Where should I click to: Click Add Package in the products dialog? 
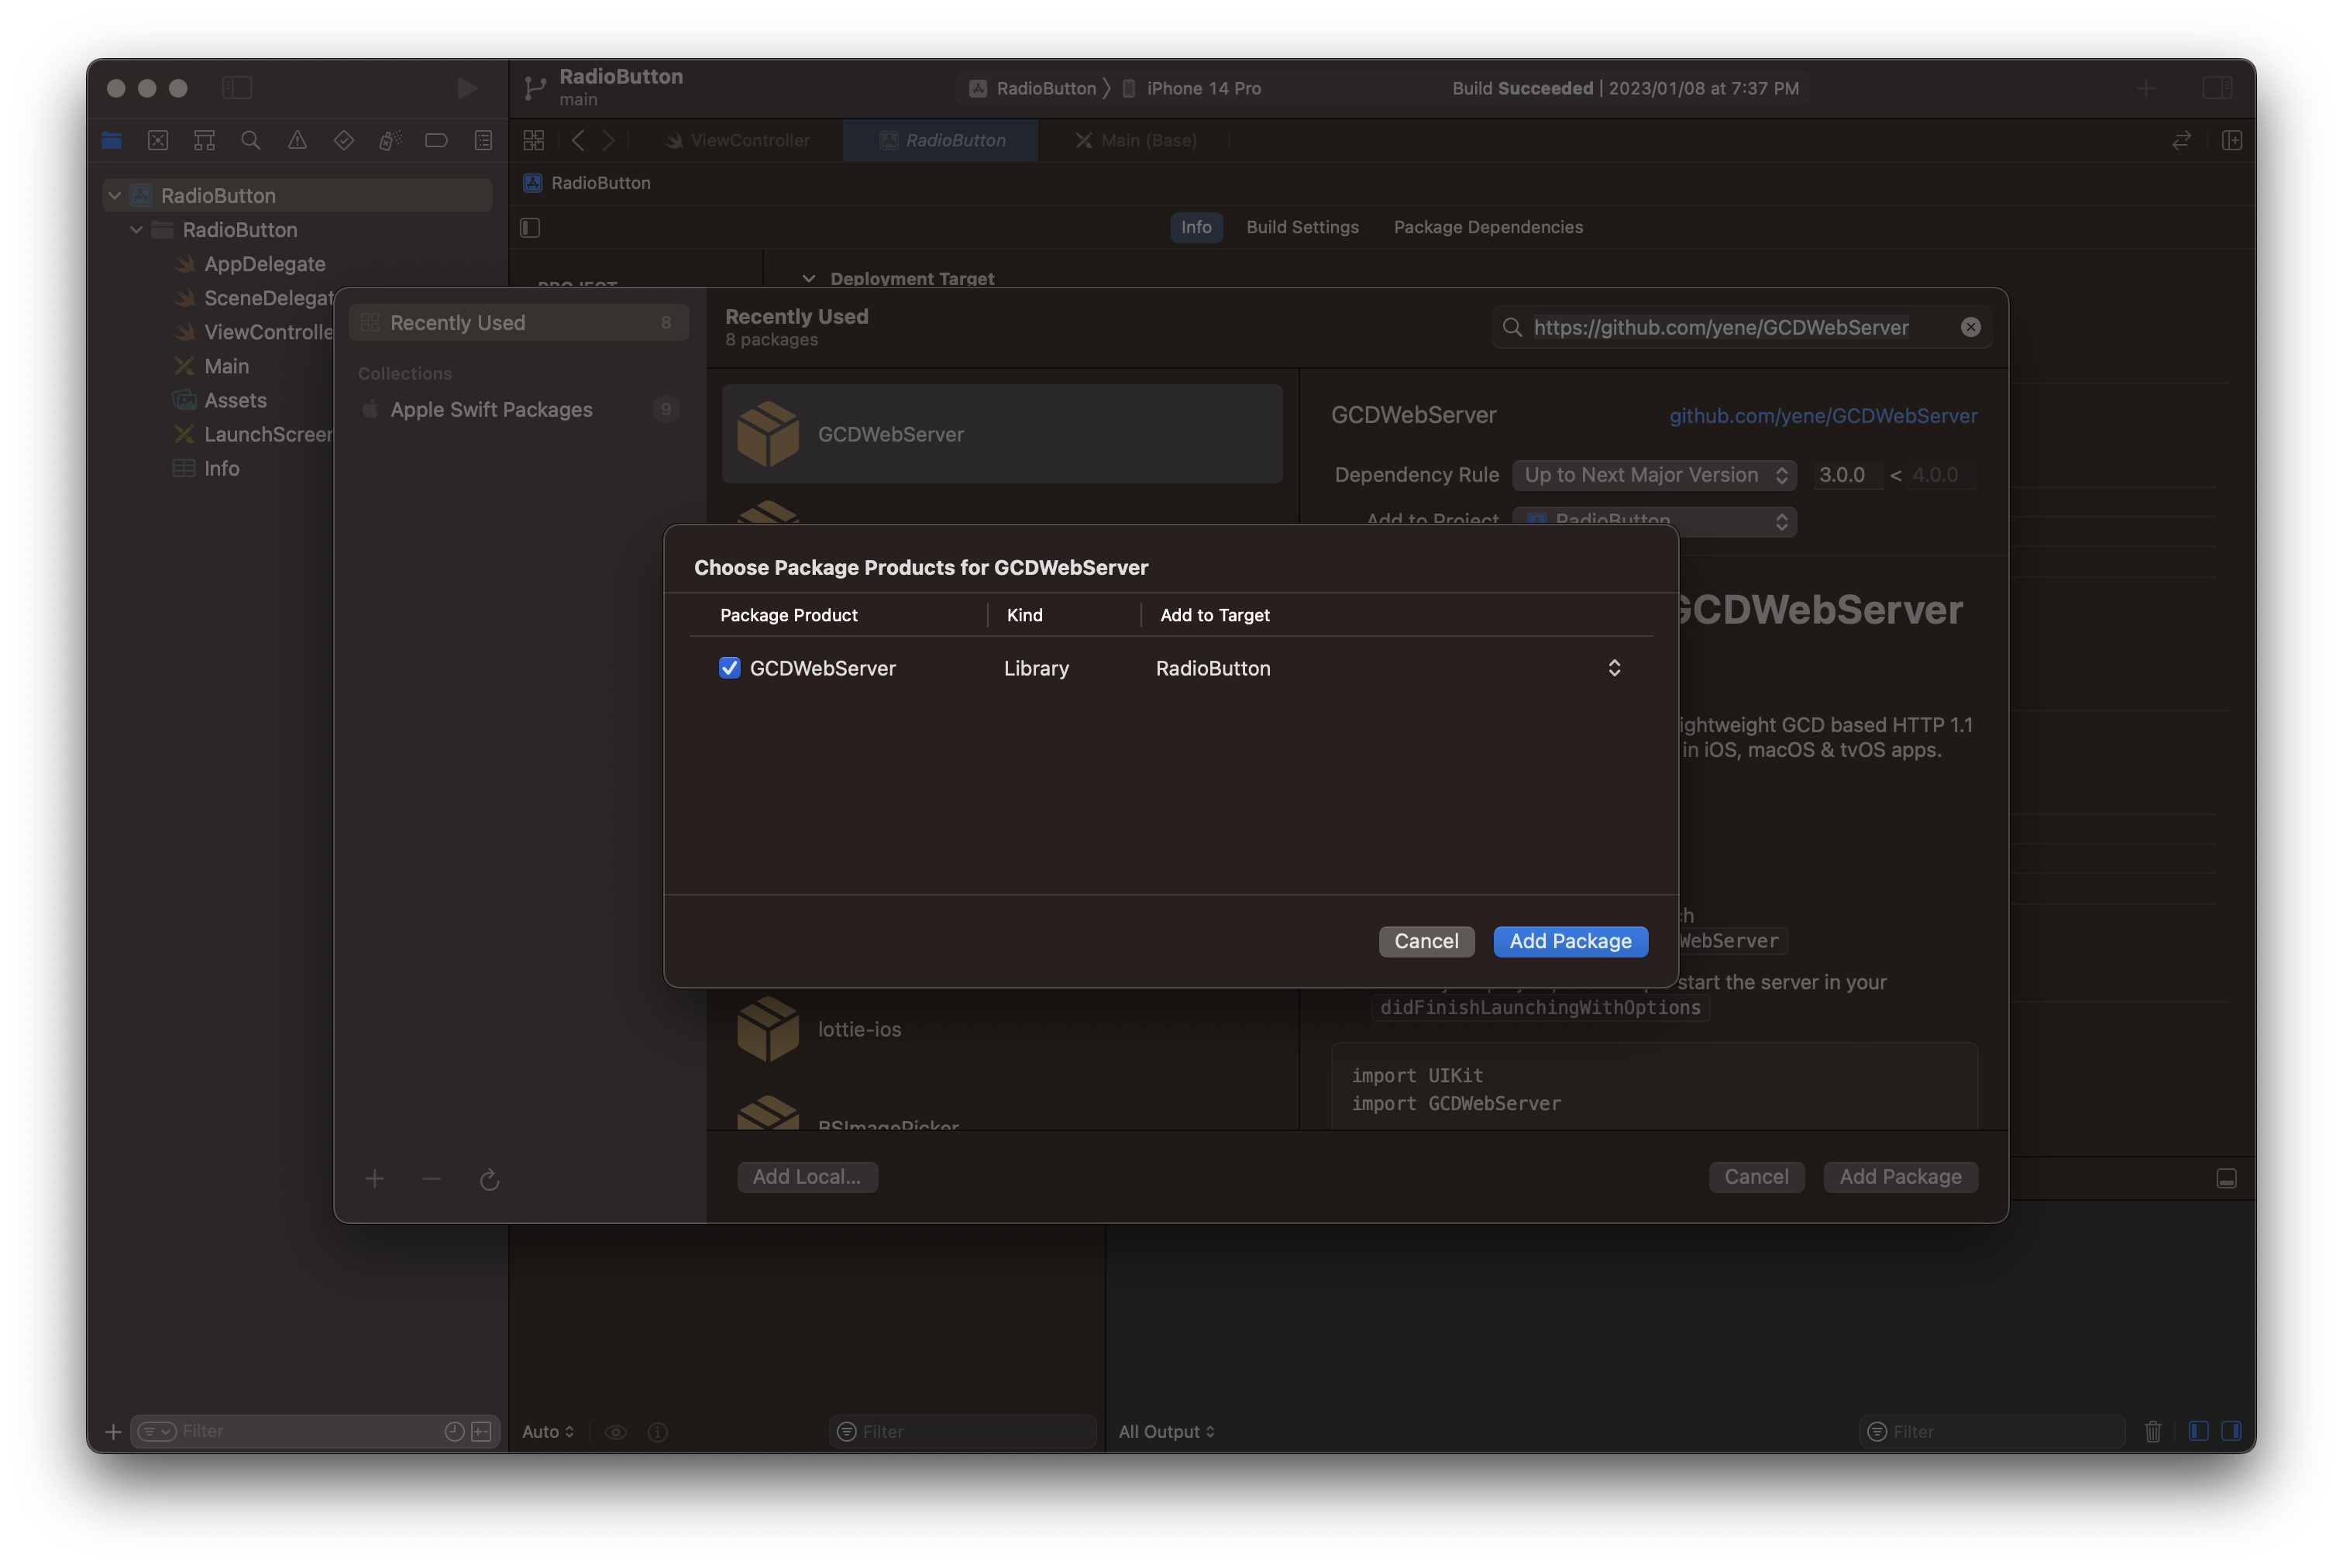point(1570,941)
